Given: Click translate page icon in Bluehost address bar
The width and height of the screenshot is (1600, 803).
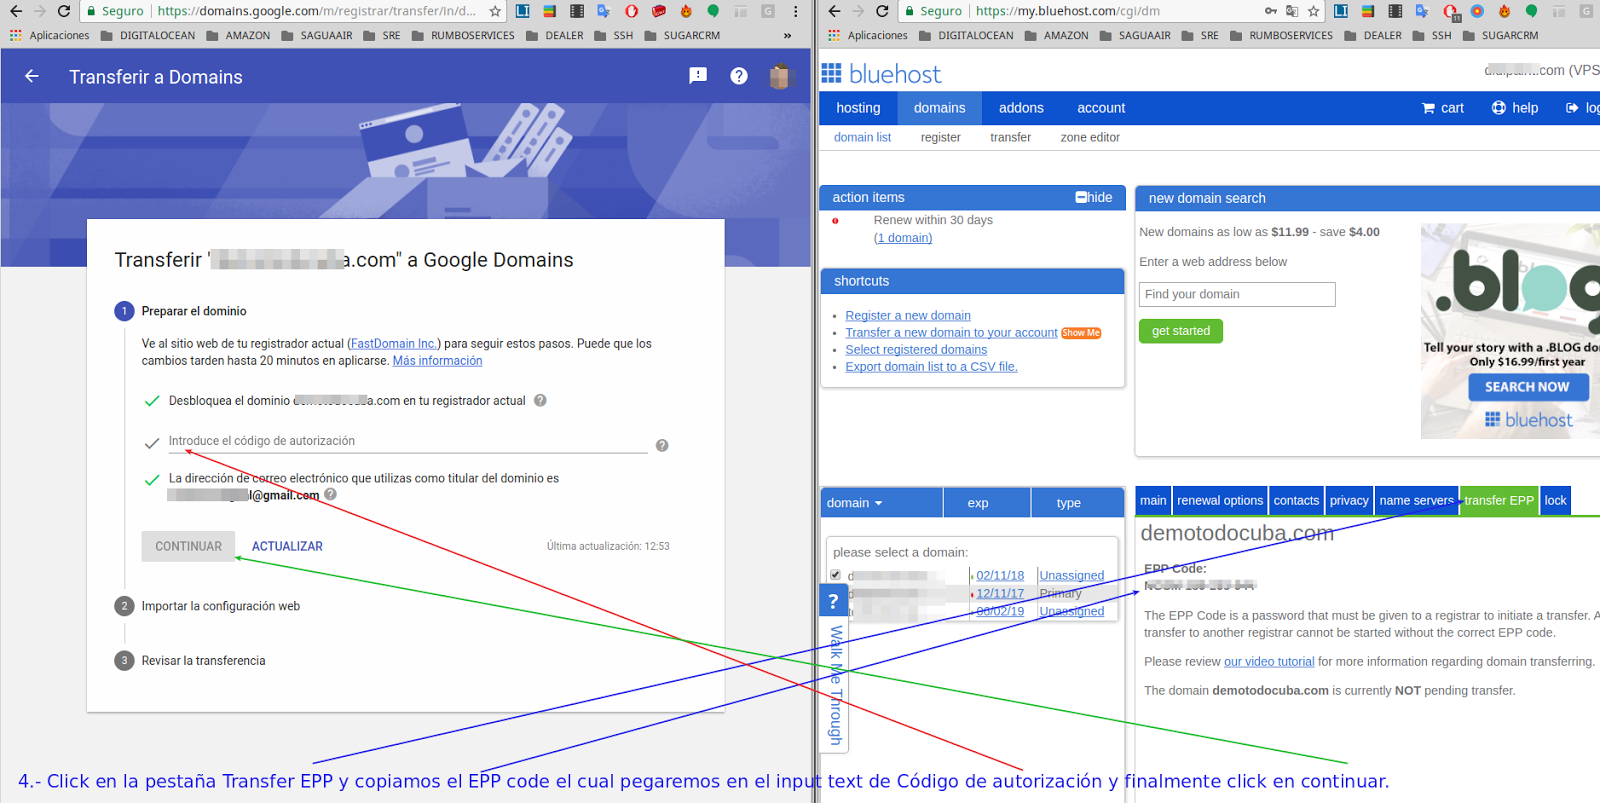Looking at the screenshot, I should coord(1292,11).
